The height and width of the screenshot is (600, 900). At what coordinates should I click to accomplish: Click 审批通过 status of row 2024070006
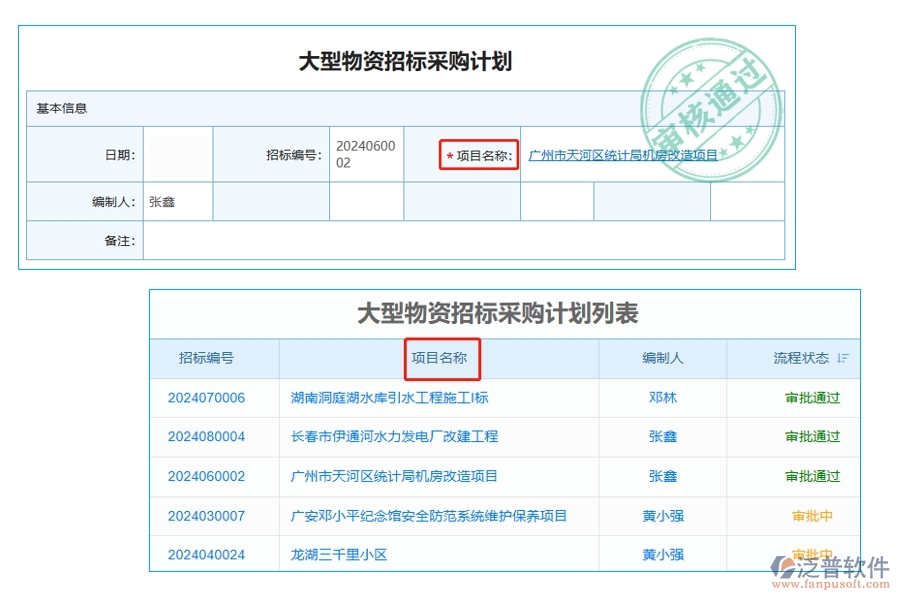coord(812,397)
